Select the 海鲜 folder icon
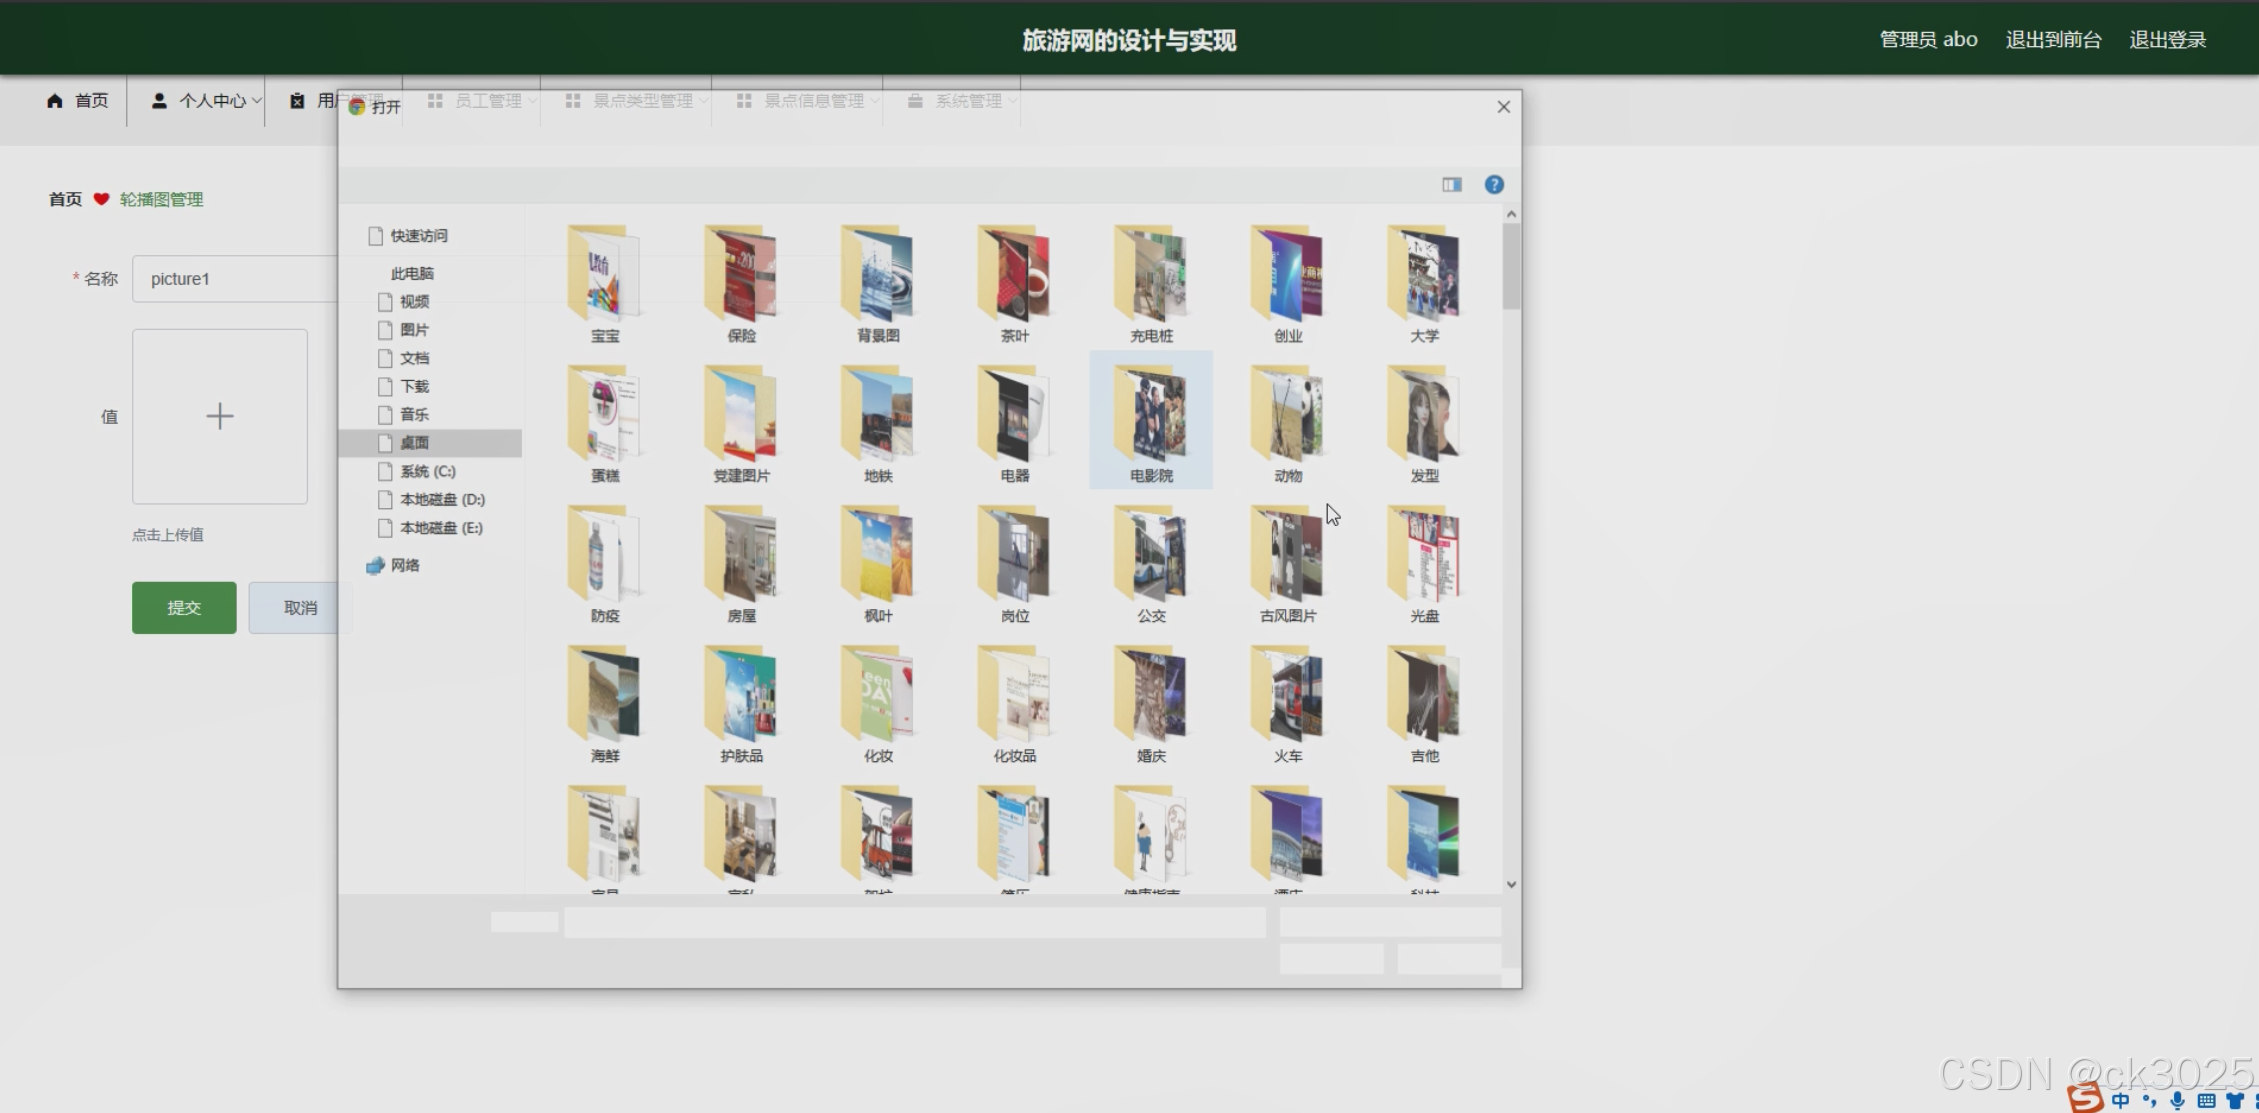The image size is (2259, 1113). click(x=604, y=697)
